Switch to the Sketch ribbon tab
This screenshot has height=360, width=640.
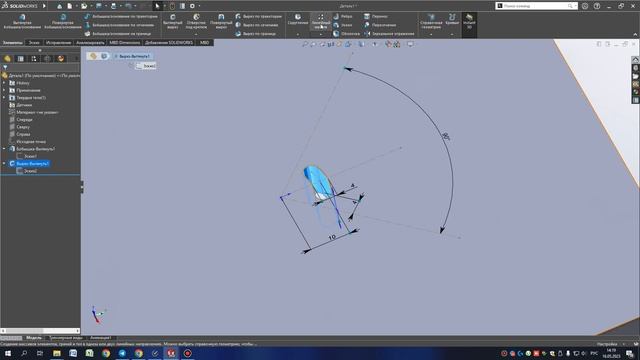[34, 42]
